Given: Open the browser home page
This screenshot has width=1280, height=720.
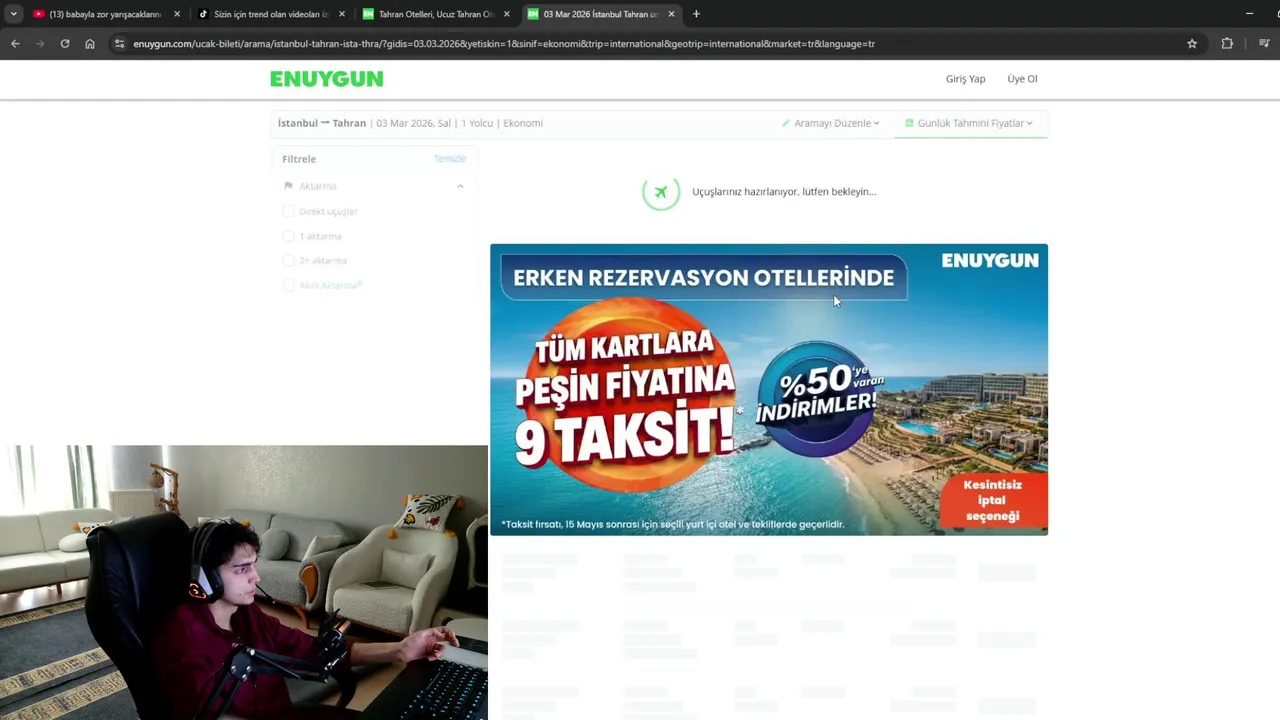Looking at the screenshot, I should click(x=90, y=44).
